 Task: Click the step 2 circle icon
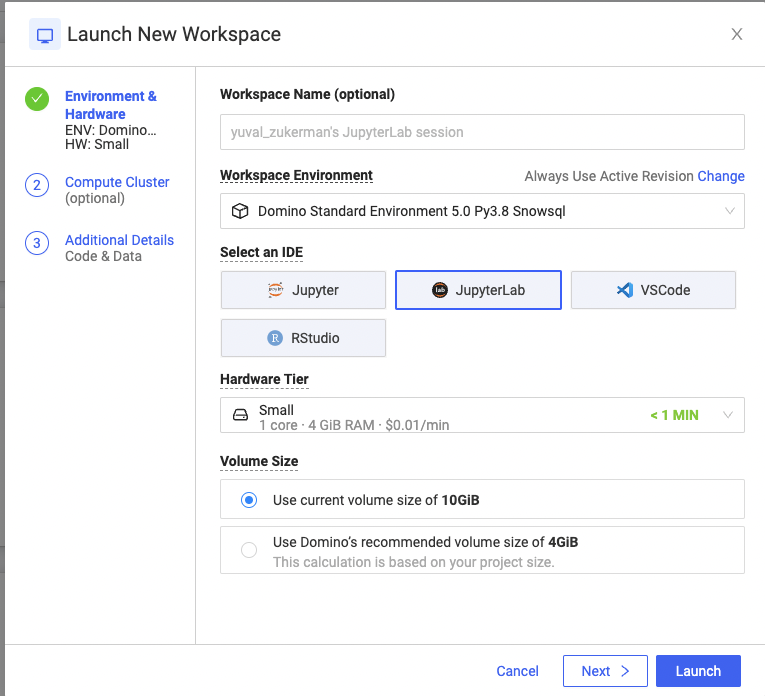[x=37, y=185]
